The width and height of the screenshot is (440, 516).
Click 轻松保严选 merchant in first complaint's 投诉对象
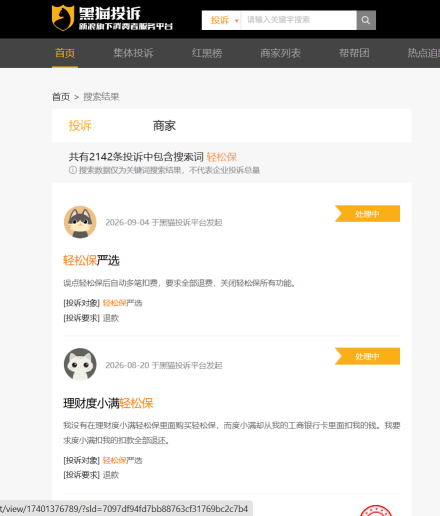[x=122, y=303]
